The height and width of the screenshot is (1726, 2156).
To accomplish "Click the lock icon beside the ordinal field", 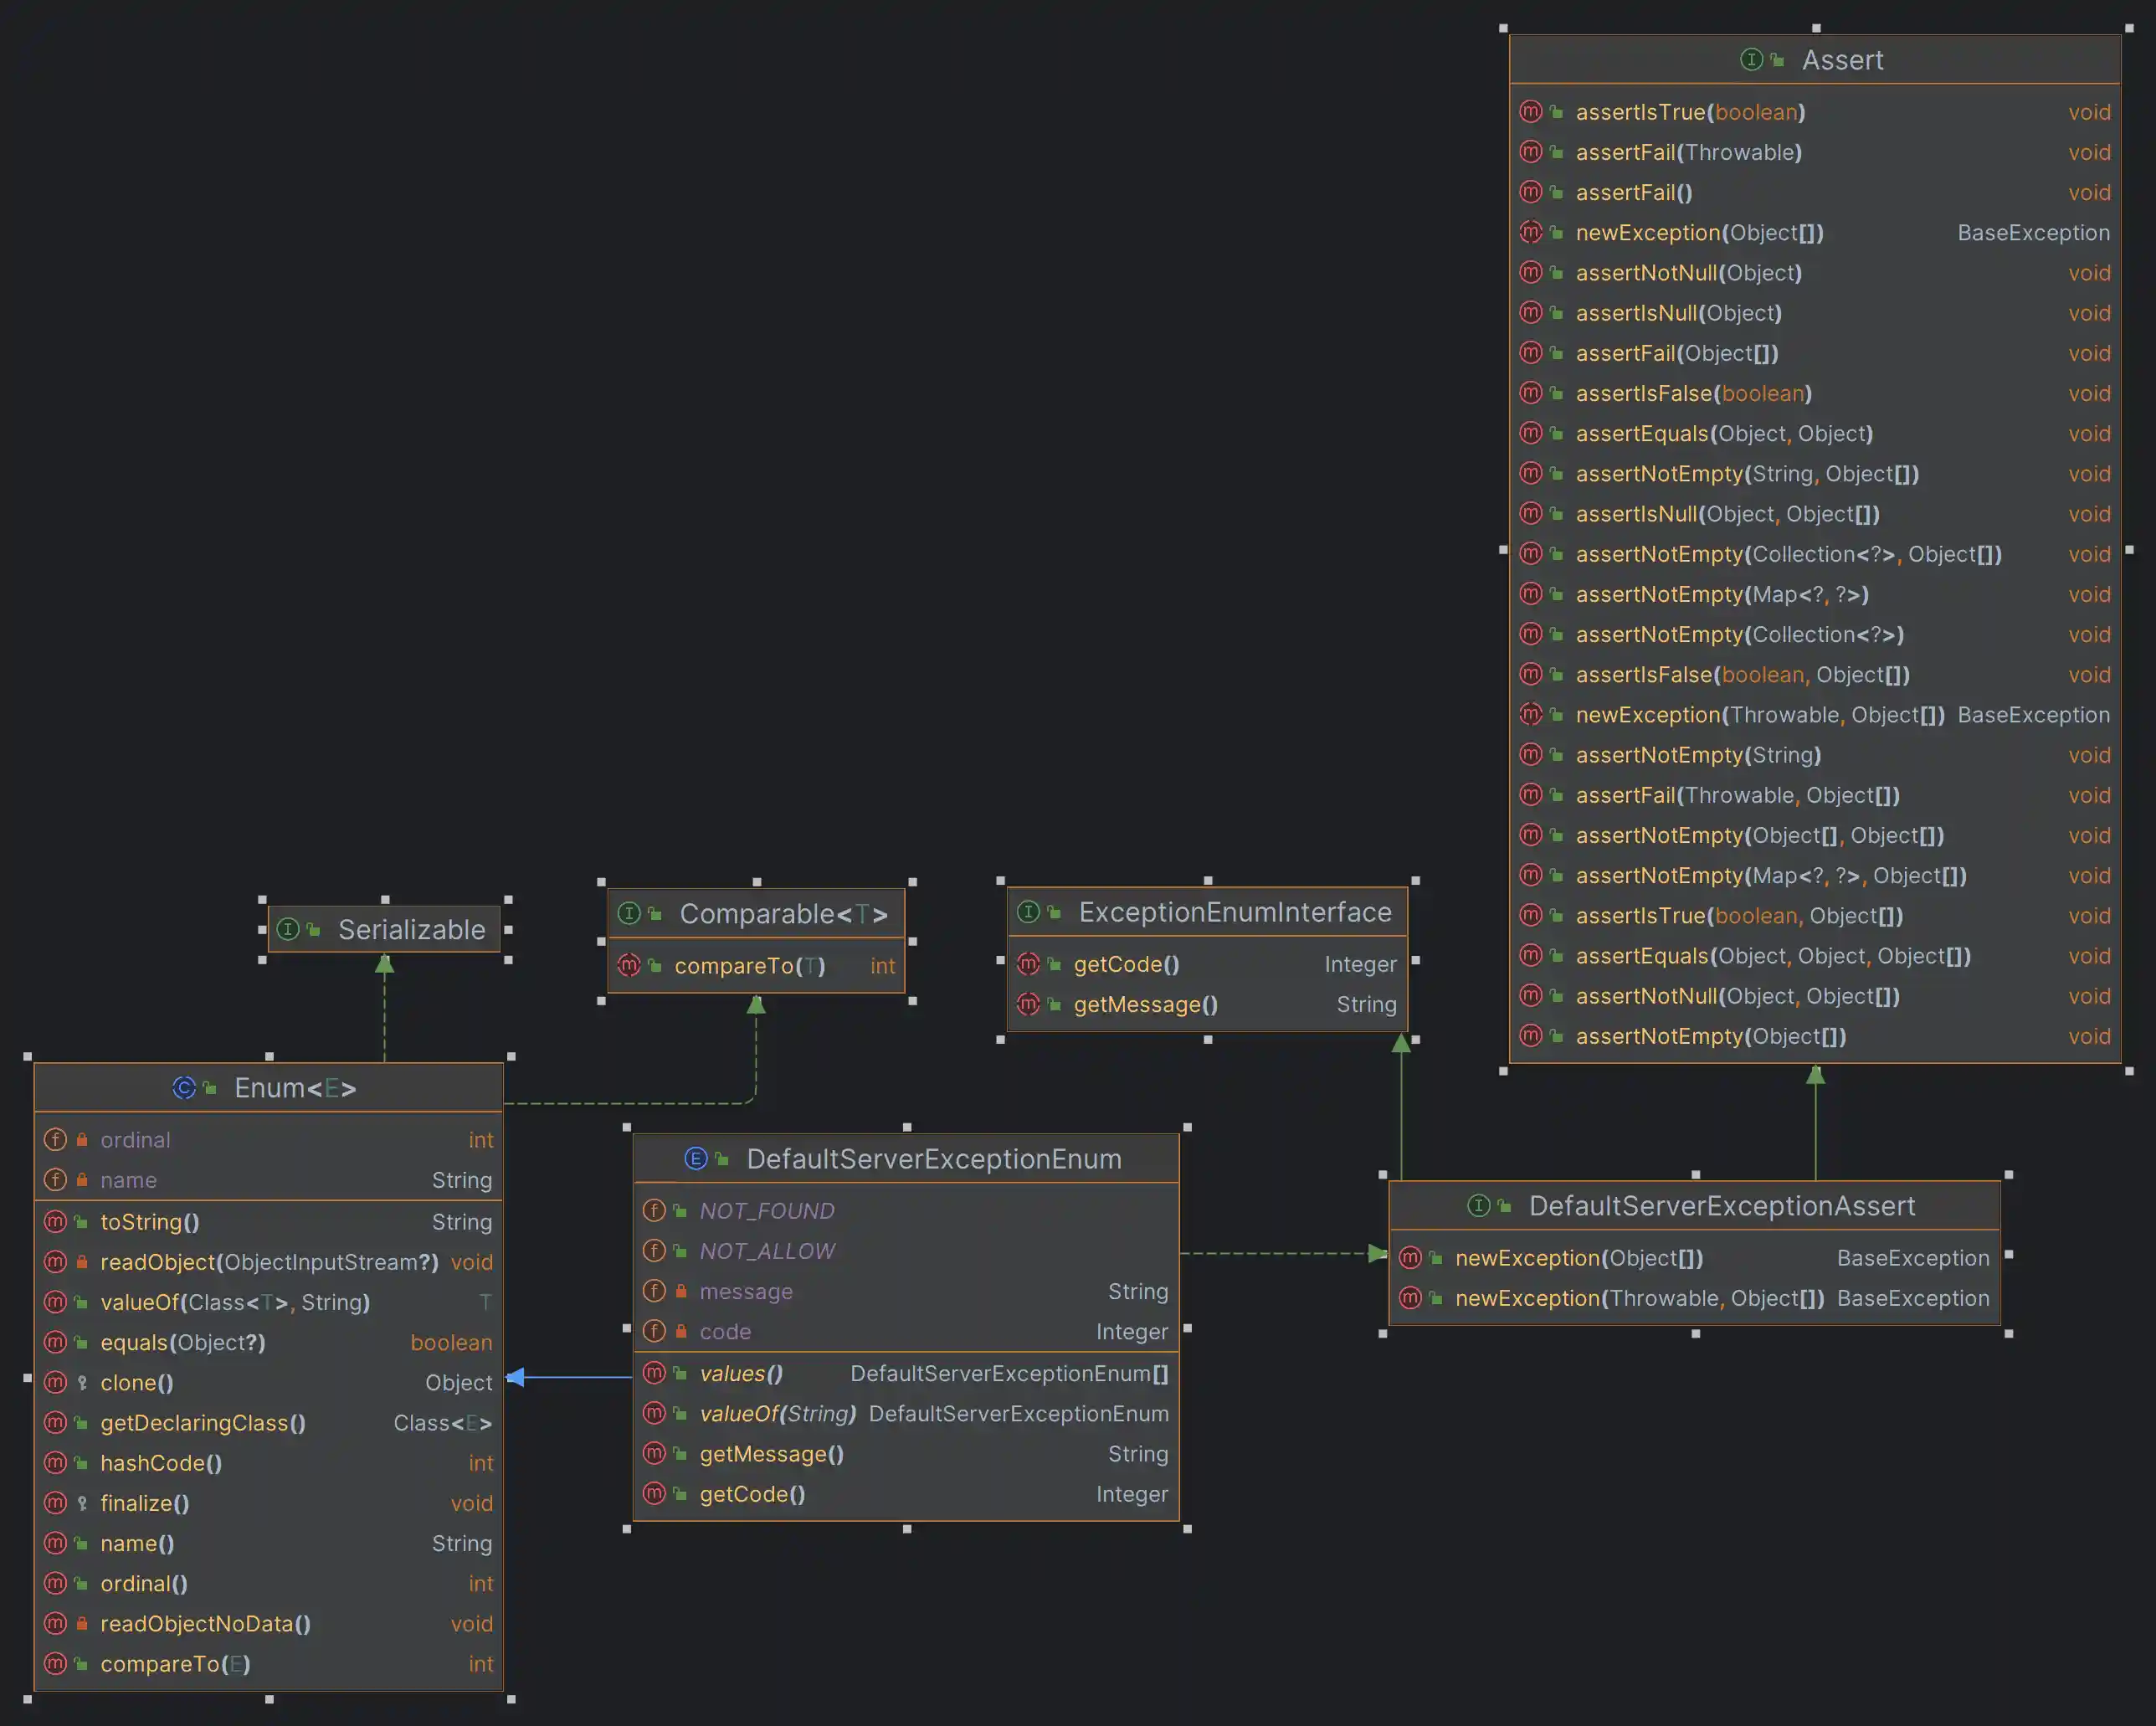I will [x=82, y=1140].
